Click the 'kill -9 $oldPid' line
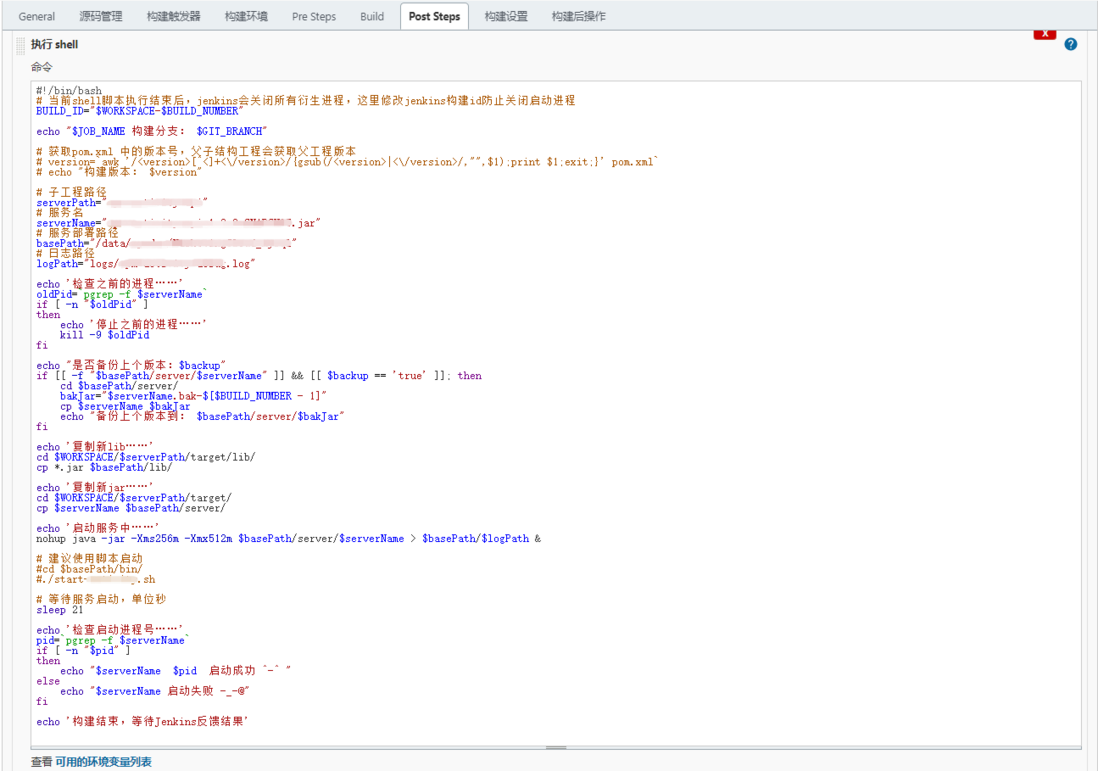The image size is (1098, 771). 104,335
